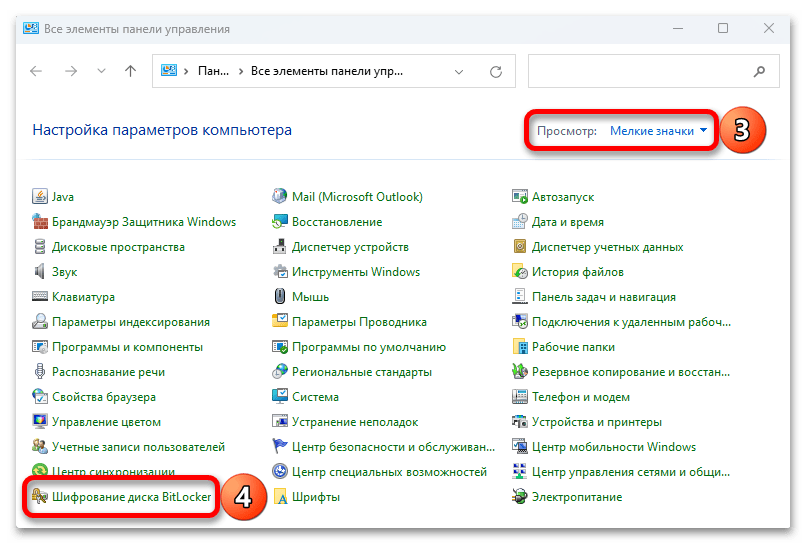Click the search magnifier icon
The image size is (806, 544).
tap(759, 71)
